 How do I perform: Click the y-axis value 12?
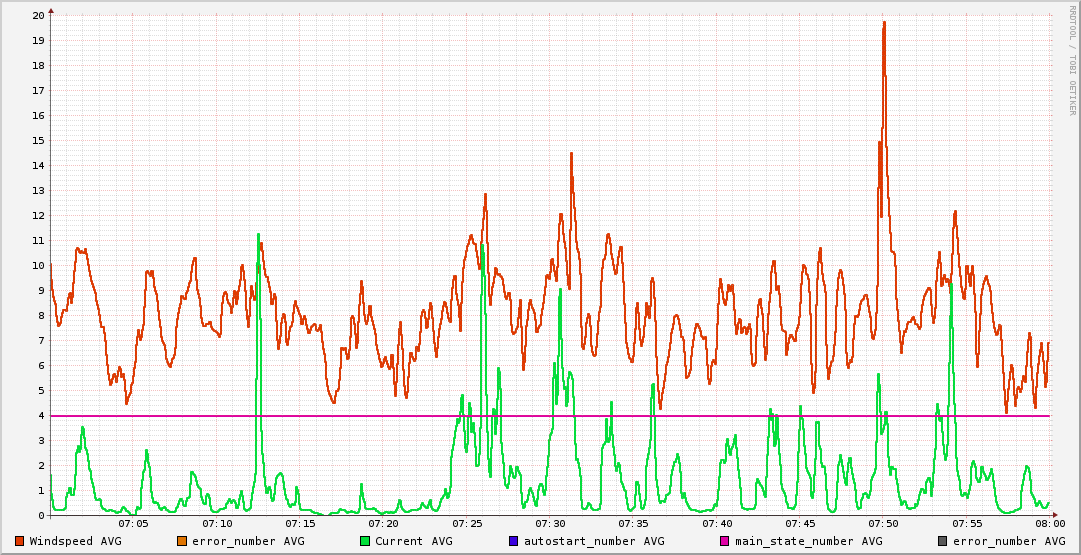pyautogui.click(x=39, y=216)
